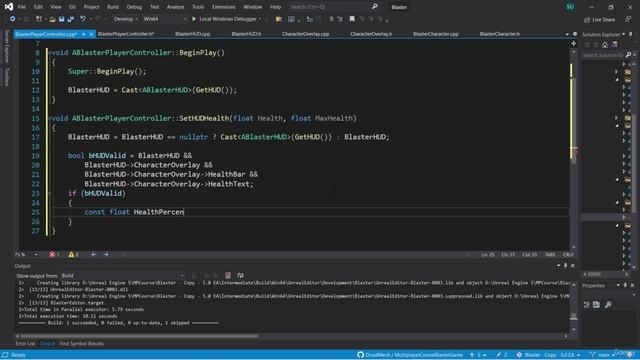
Task: Close the BlasterPlayerController.cpp tab
Action: (91, 34)
